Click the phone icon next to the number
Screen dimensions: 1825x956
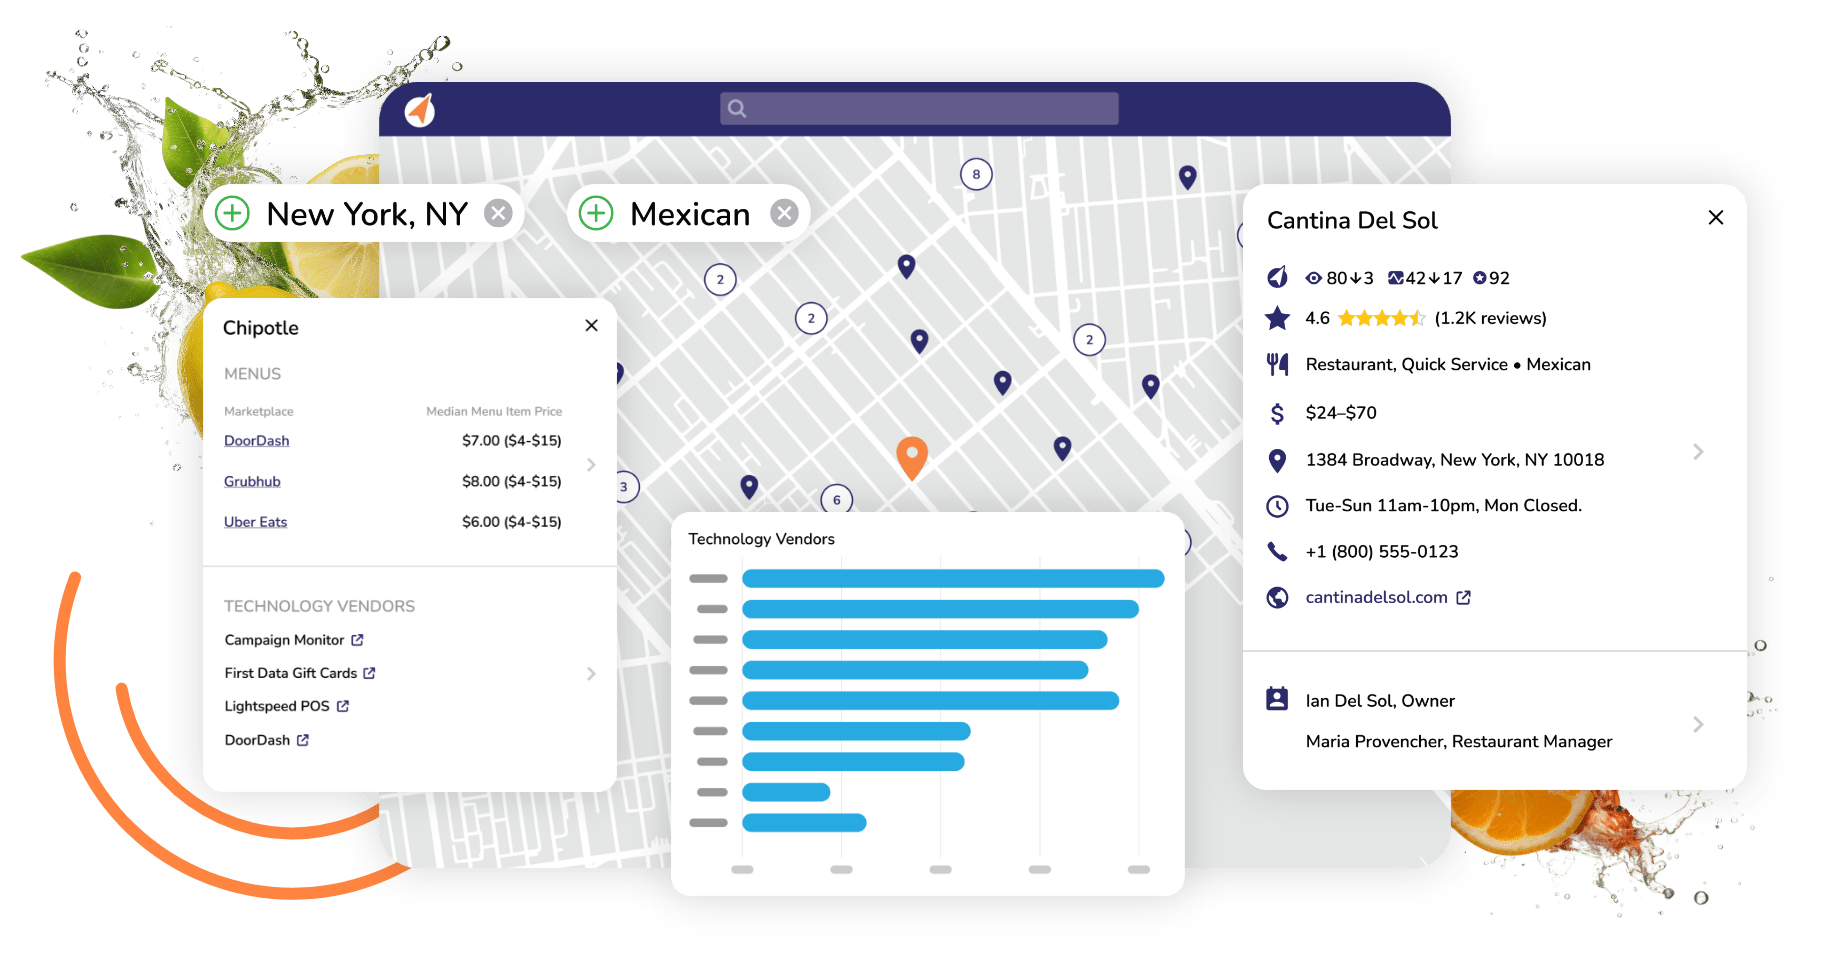(x=1277, y=551)
